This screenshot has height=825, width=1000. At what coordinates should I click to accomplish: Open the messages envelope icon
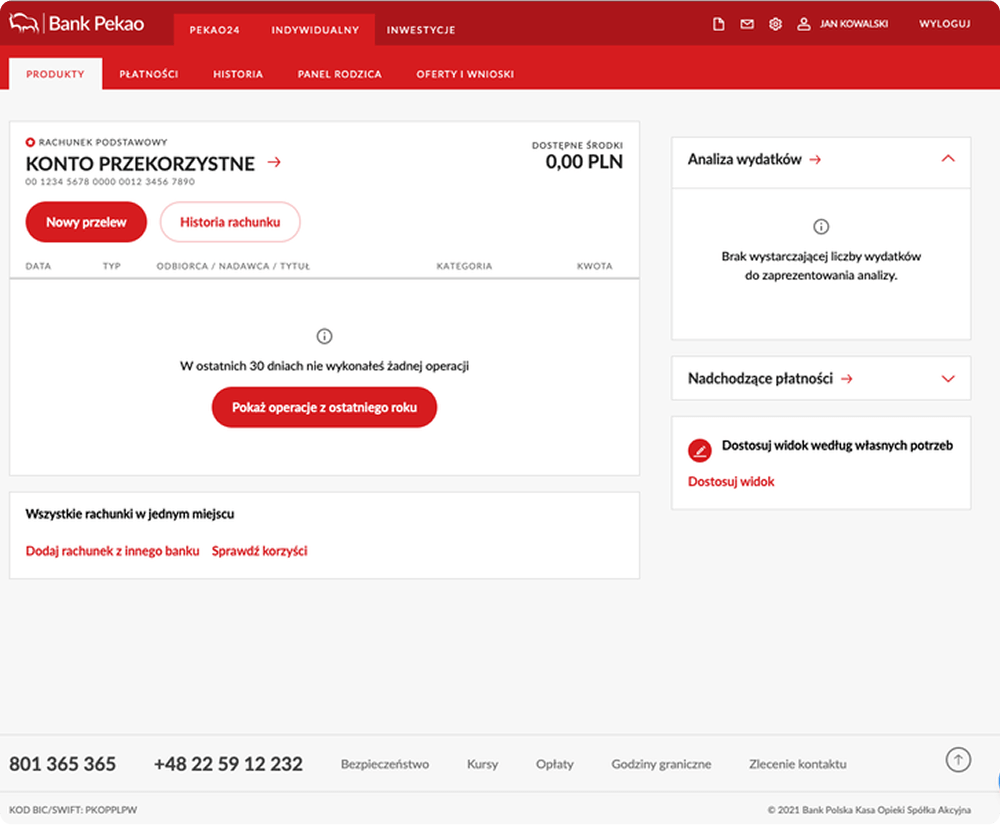coord(747,25)
